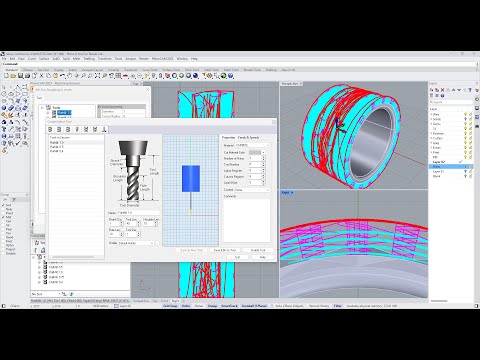Click Help in the Create/Select Tool dialog

point(263,257)
